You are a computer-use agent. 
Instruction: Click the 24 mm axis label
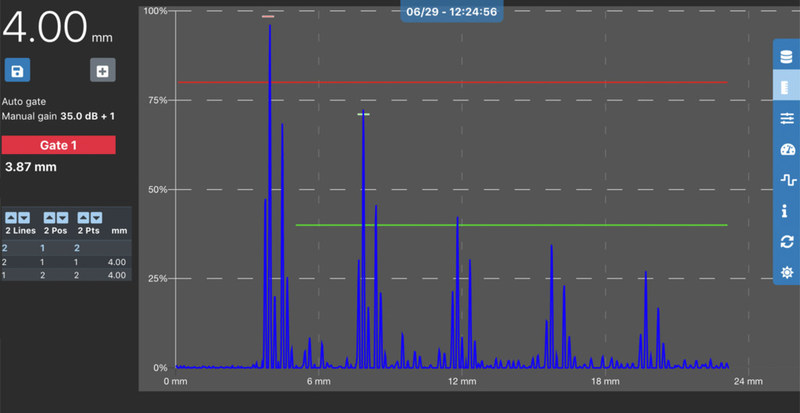[x=749, y=381]
